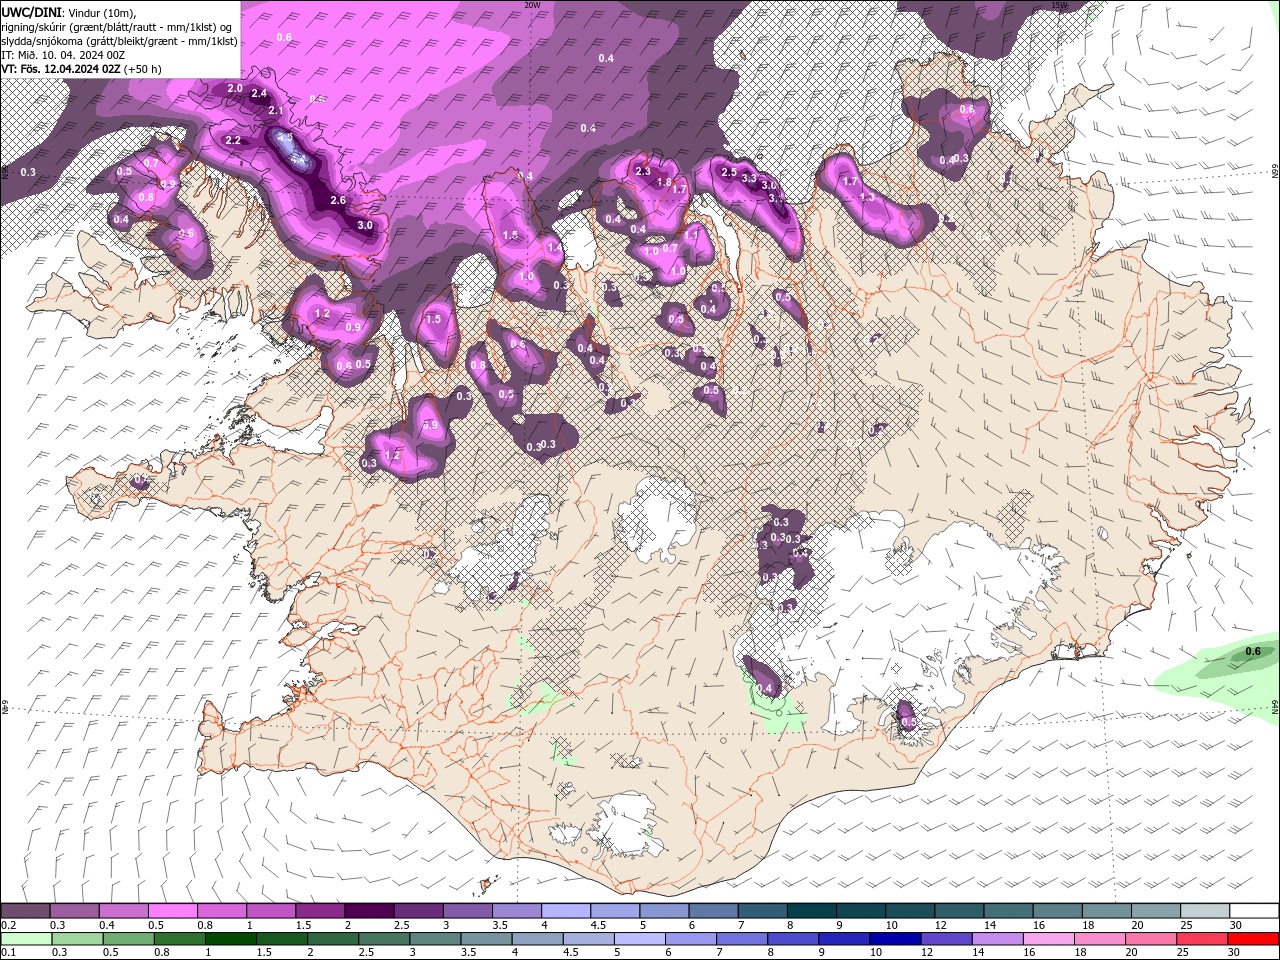Image resolution: width=1280 pixels, height=960 pixels.
Task: Select the bottom-row red swatch labeled 30
Action: tap(1253, 939)
